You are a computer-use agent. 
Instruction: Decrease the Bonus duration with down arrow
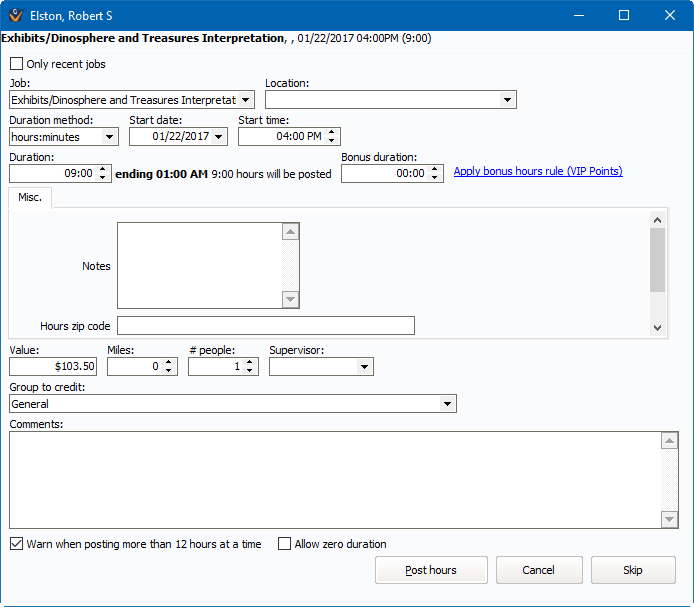click(435, 178)
